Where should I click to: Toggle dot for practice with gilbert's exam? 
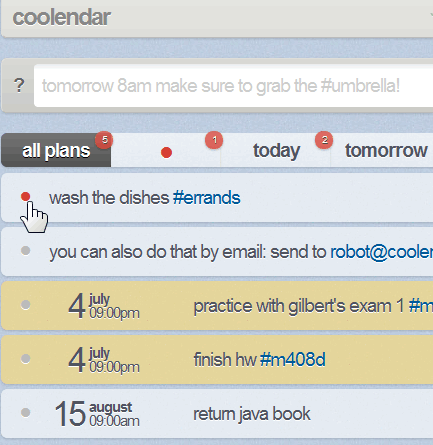[25, 305]
